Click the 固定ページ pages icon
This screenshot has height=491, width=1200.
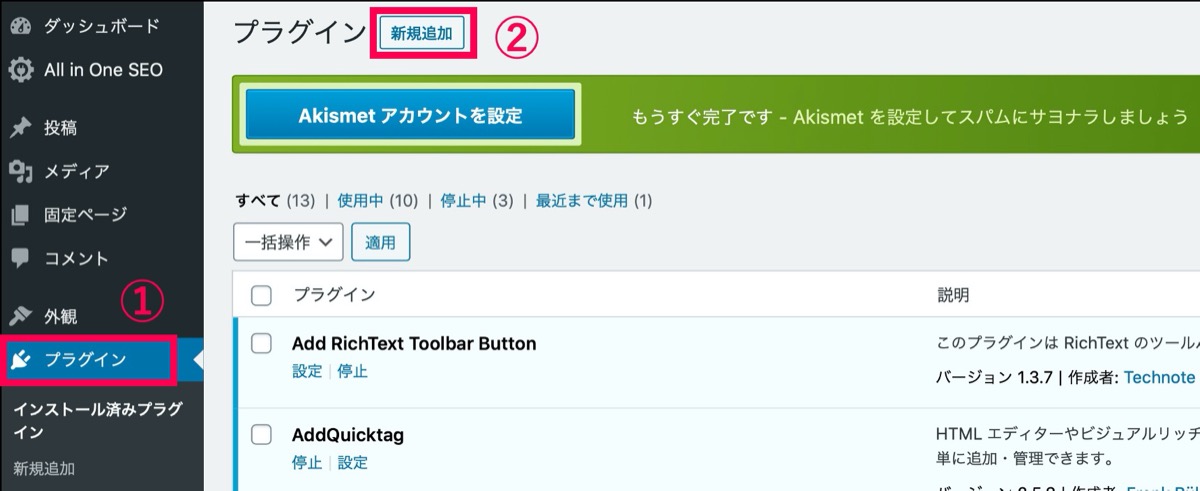[x=20, y=215]
